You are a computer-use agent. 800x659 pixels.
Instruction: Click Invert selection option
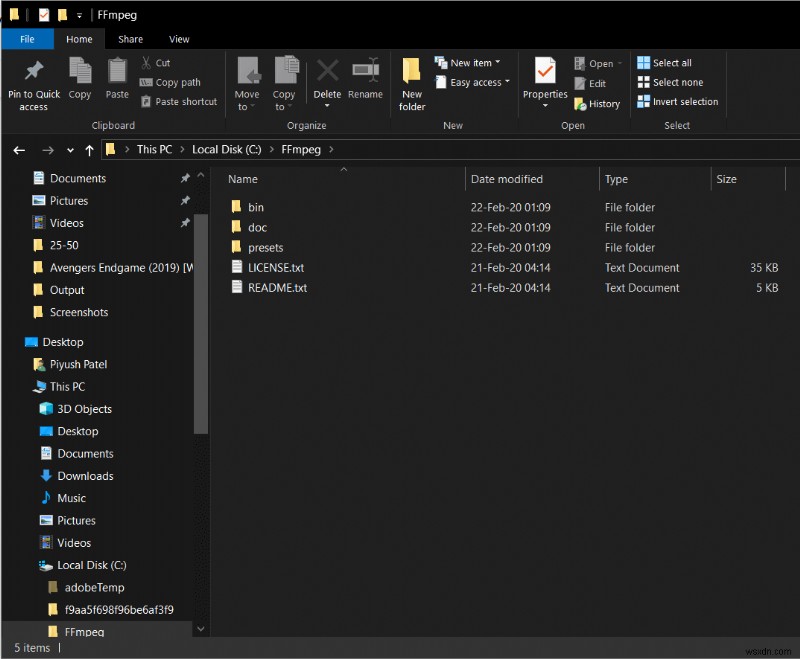coord(677,101)
